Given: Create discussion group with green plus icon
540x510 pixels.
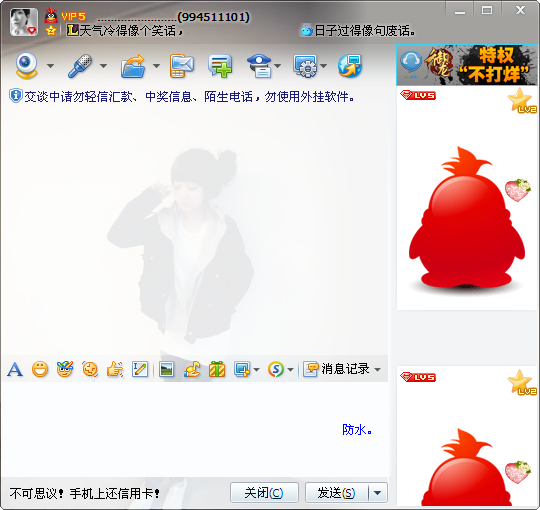Looking at the screenshot, I should [220, 65].
